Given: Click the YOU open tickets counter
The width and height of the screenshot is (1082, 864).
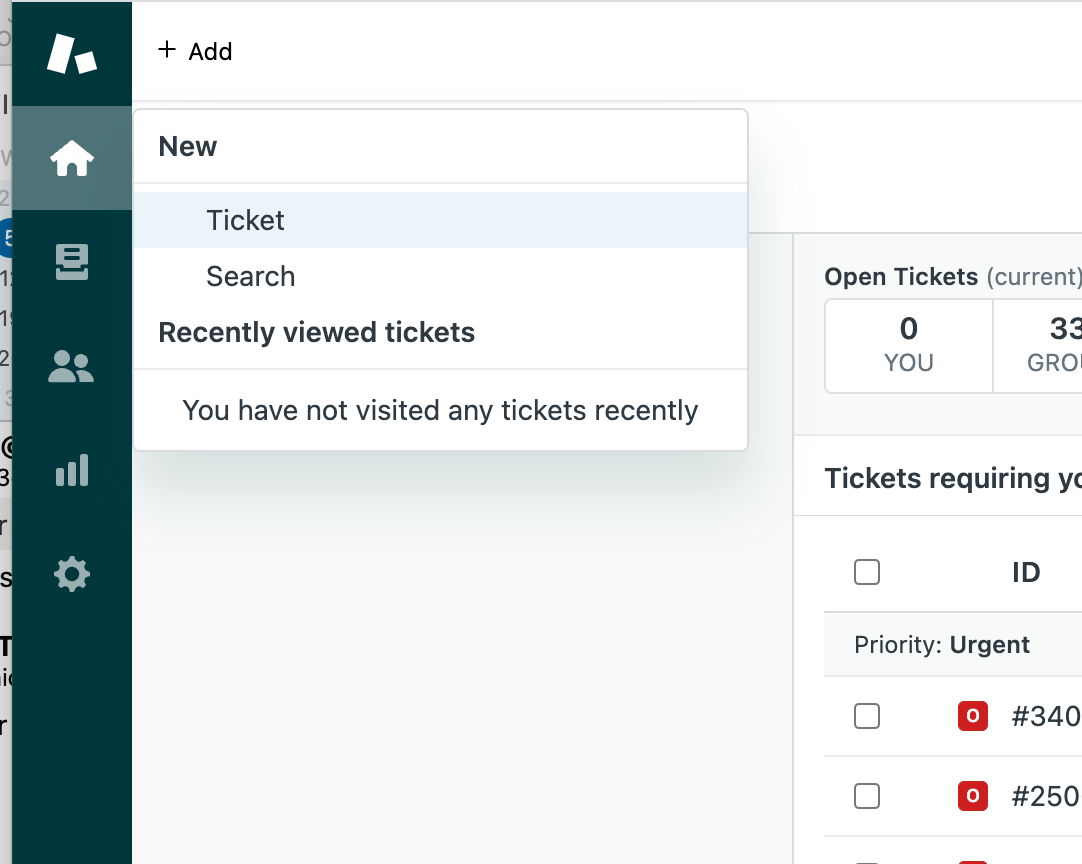Looking at the screenshot, I should click(908, 345).
